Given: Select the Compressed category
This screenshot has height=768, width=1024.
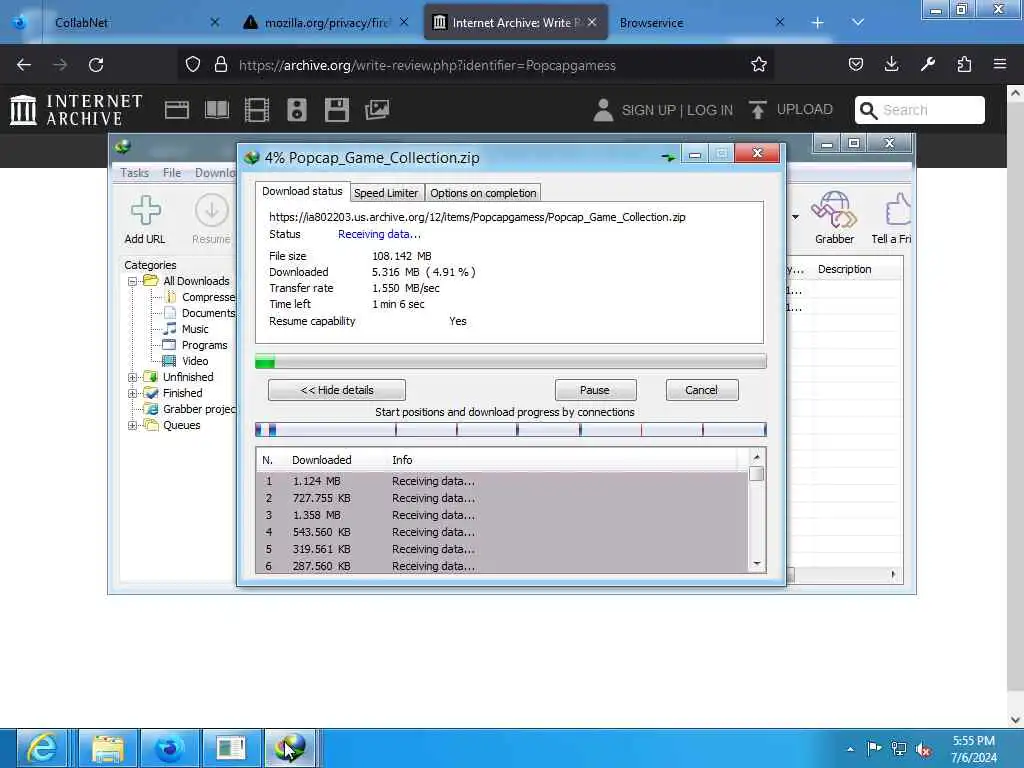Looking at the screenshot, I should click(x=208, y=297).
